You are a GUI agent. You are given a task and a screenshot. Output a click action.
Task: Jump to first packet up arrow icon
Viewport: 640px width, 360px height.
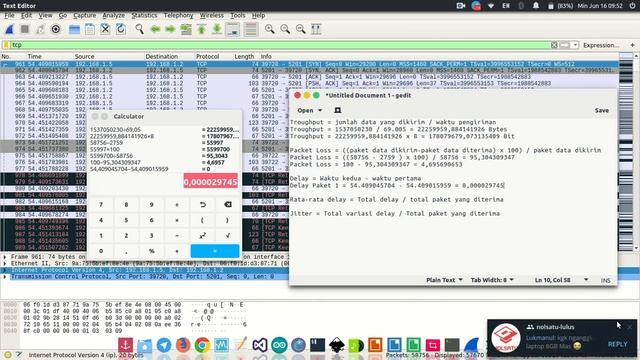[202, 29]
